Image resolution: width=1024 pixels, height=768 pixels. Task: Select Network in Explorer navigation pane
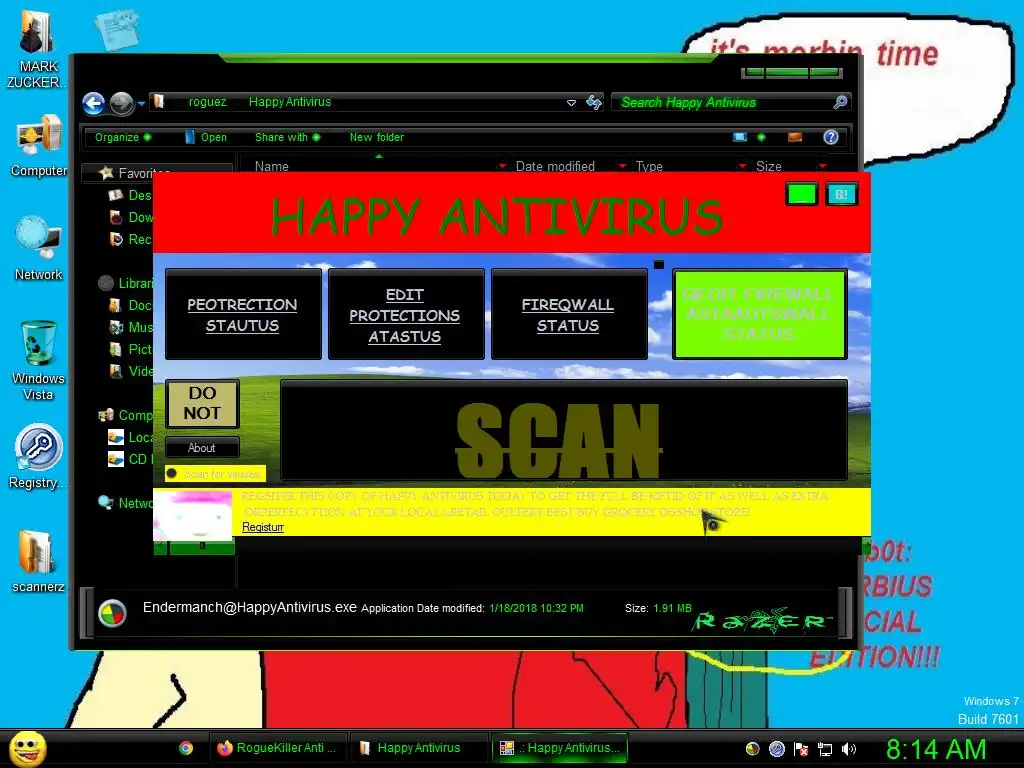(126, 503)
